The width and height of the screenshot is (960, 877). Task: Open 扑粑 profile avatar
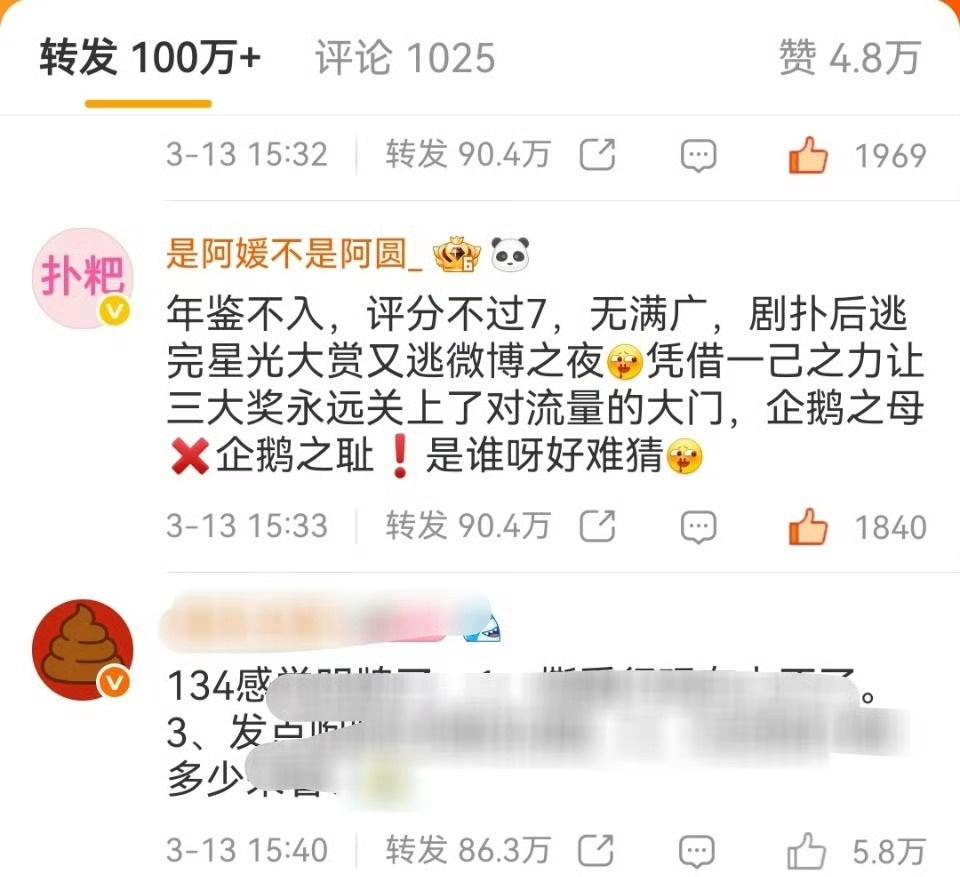[x=82, y=279]
